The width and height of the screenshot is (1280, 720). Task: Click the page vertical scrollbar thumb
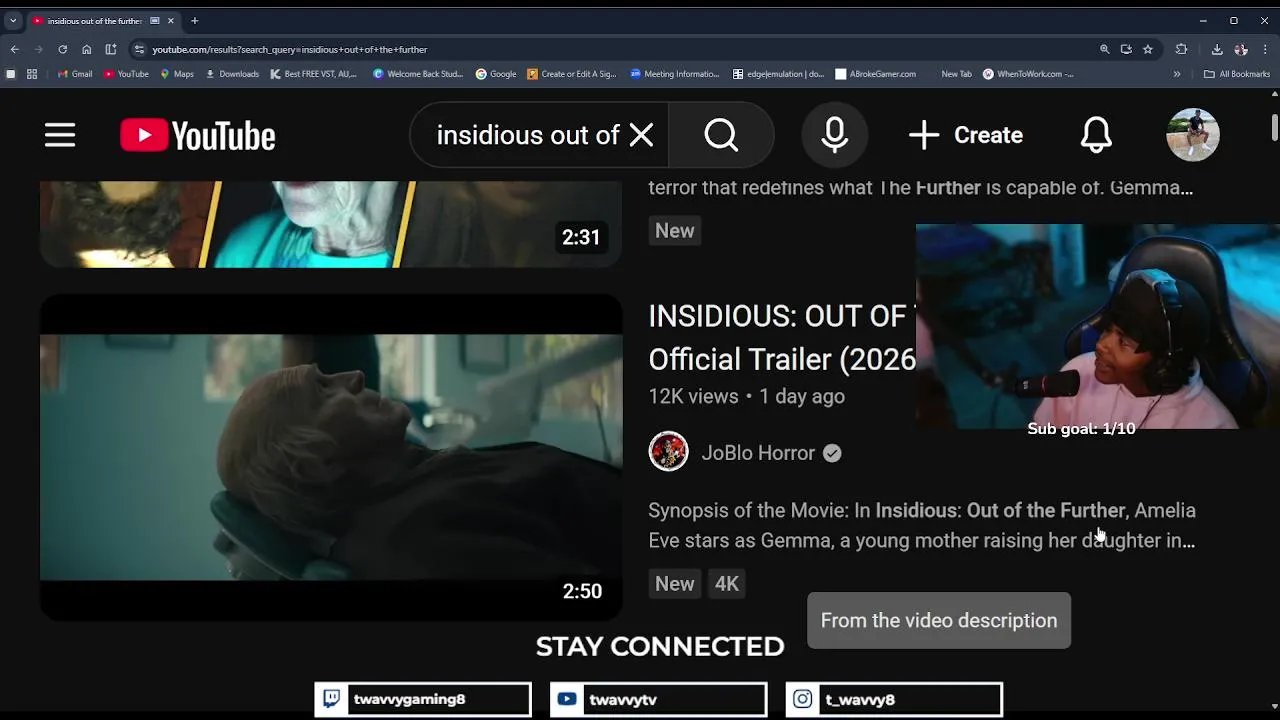[1274, 128]
